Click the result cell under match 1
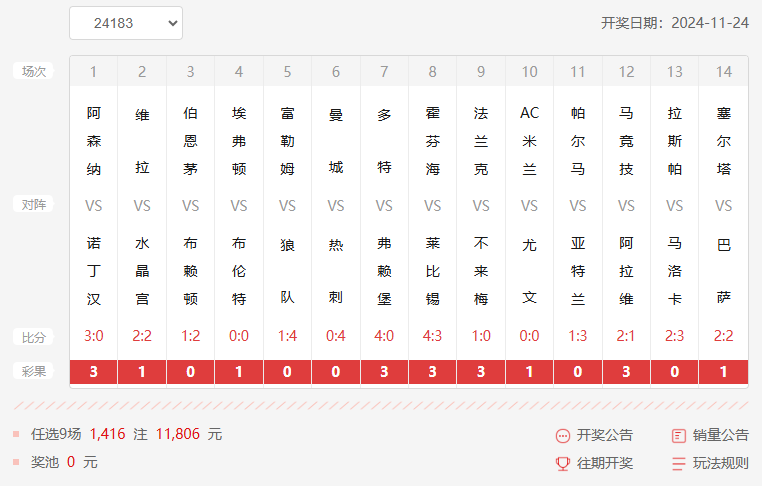The image size is (762, 486). click(x=93, y=372)
